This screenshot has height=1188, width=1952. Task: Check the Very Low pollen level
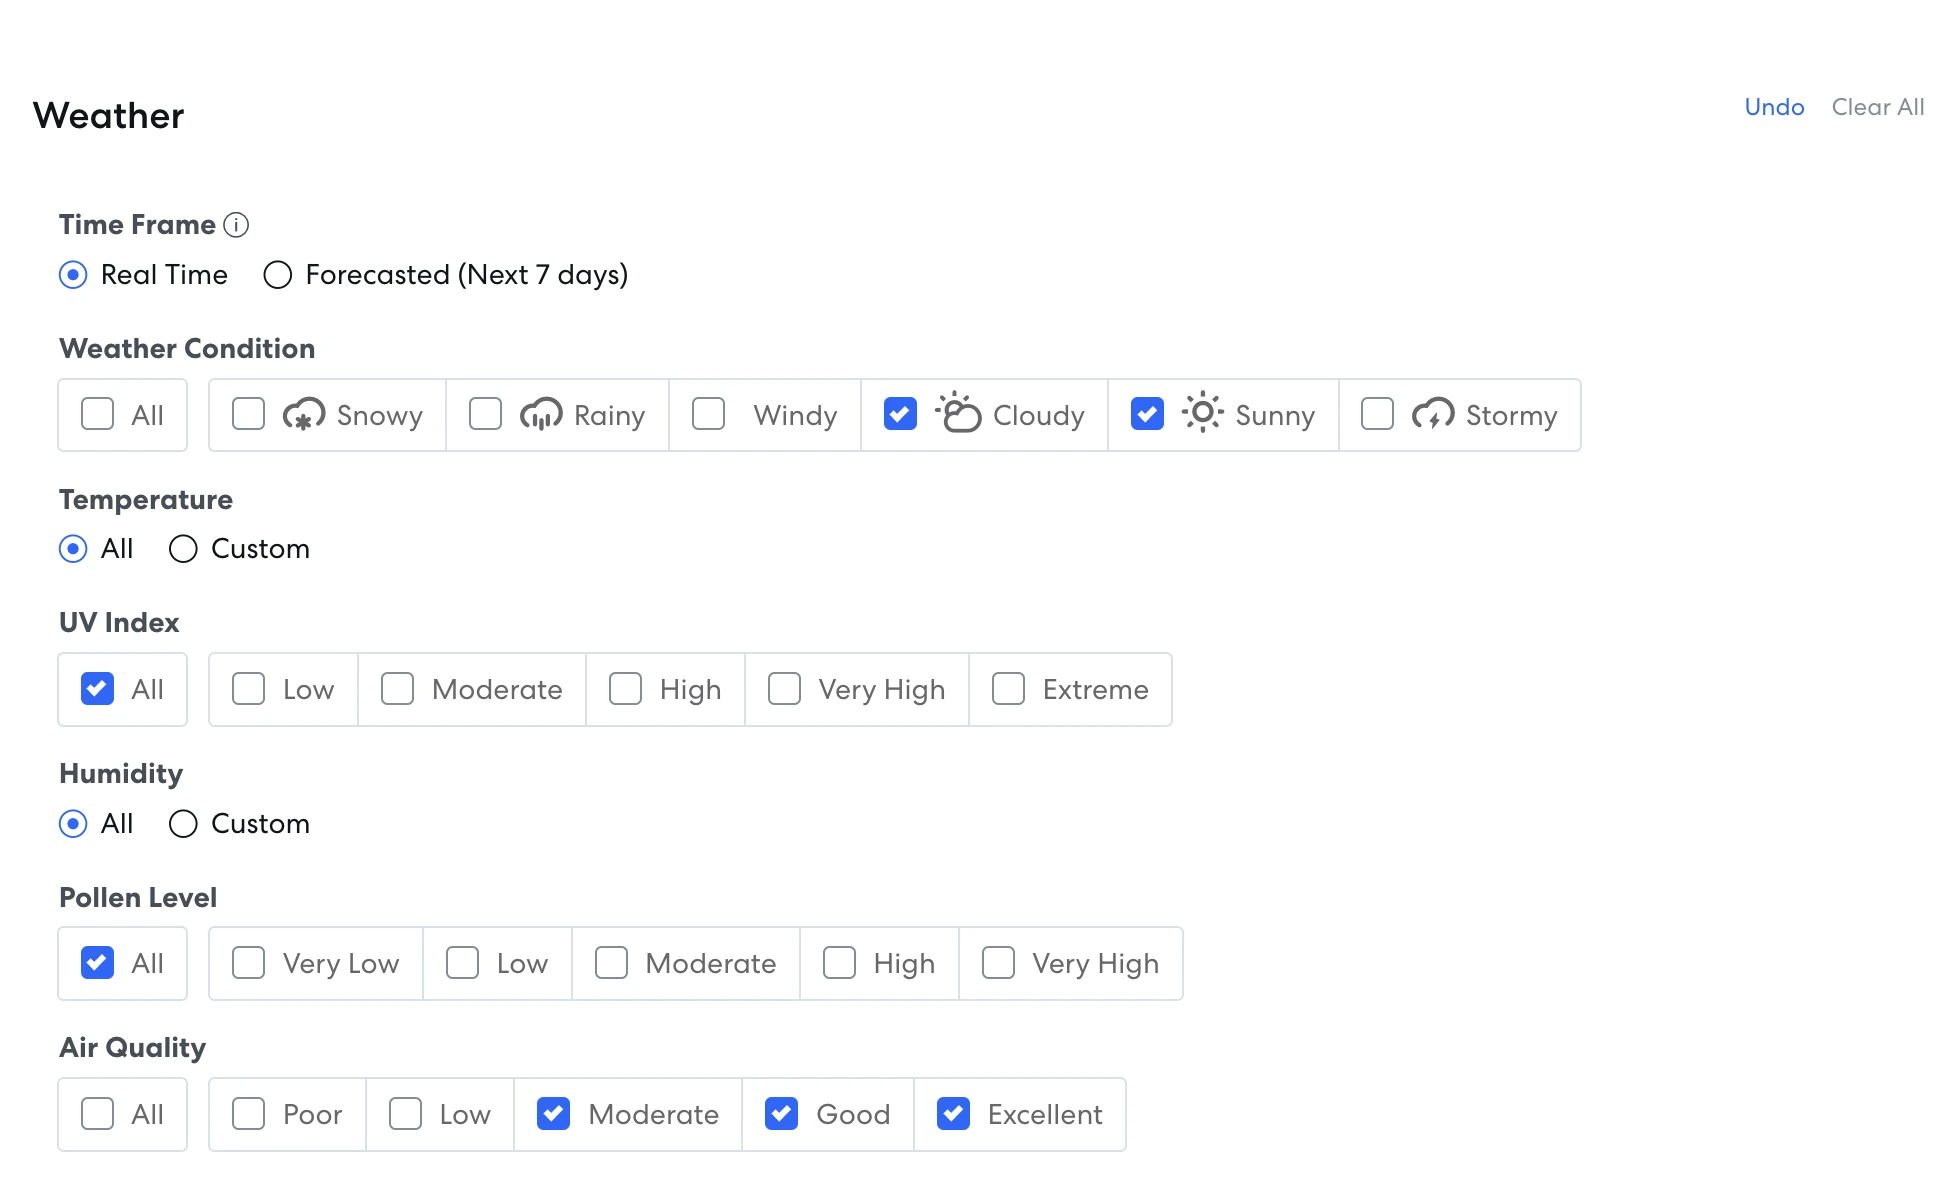click(248, 963)
